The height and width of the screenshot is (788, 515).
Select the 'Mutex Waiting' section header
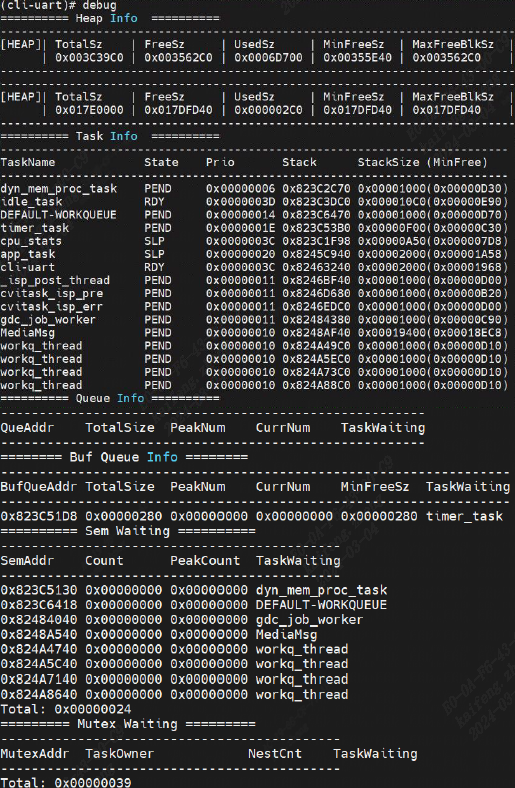tap(127, 724)
